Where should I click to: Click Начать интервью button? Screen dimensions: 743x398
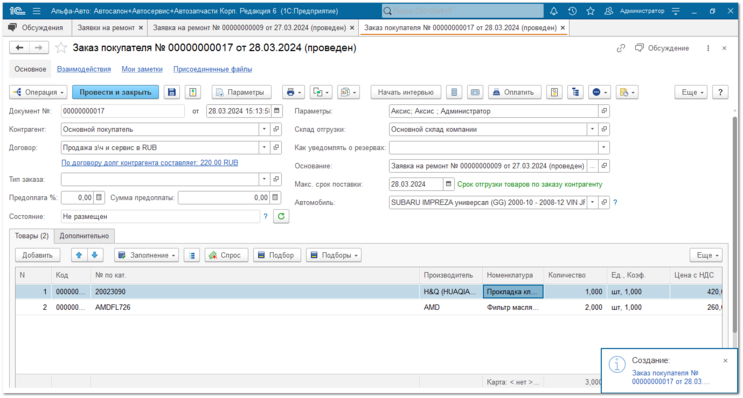tap(406, 92)
